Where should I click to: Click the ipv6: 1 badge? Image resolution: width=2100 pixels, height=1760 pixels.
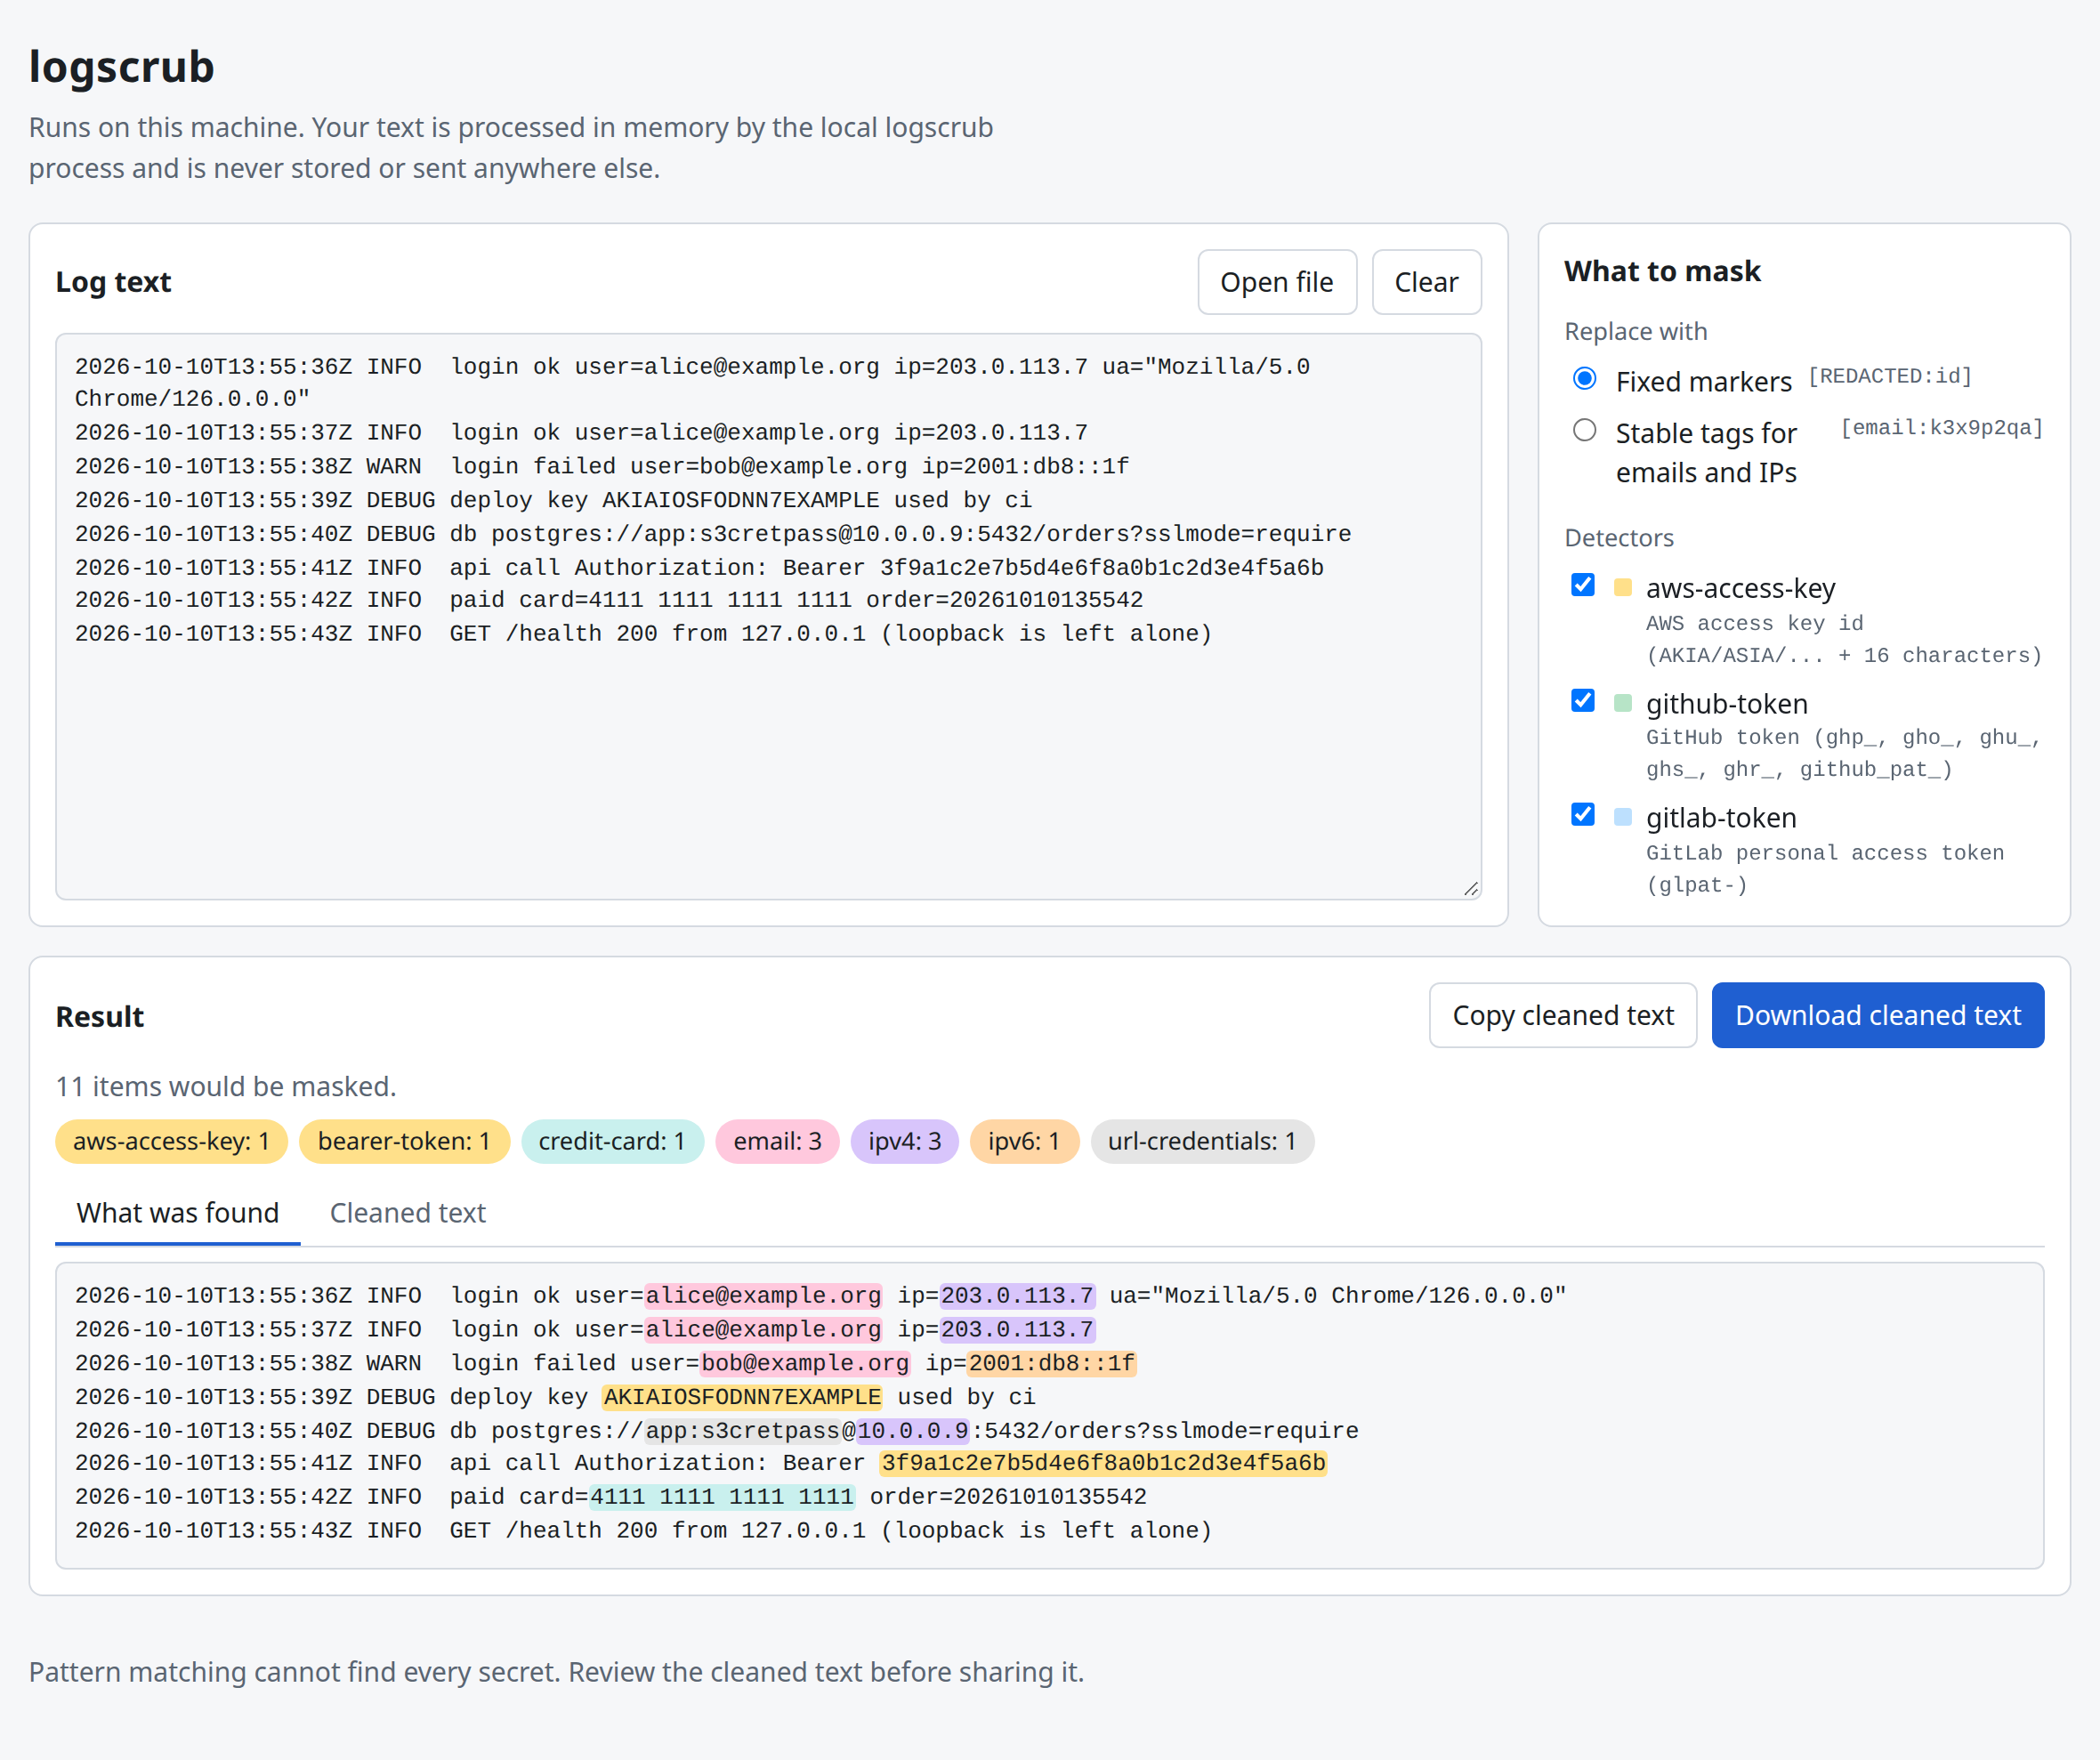(1024, 1141)
